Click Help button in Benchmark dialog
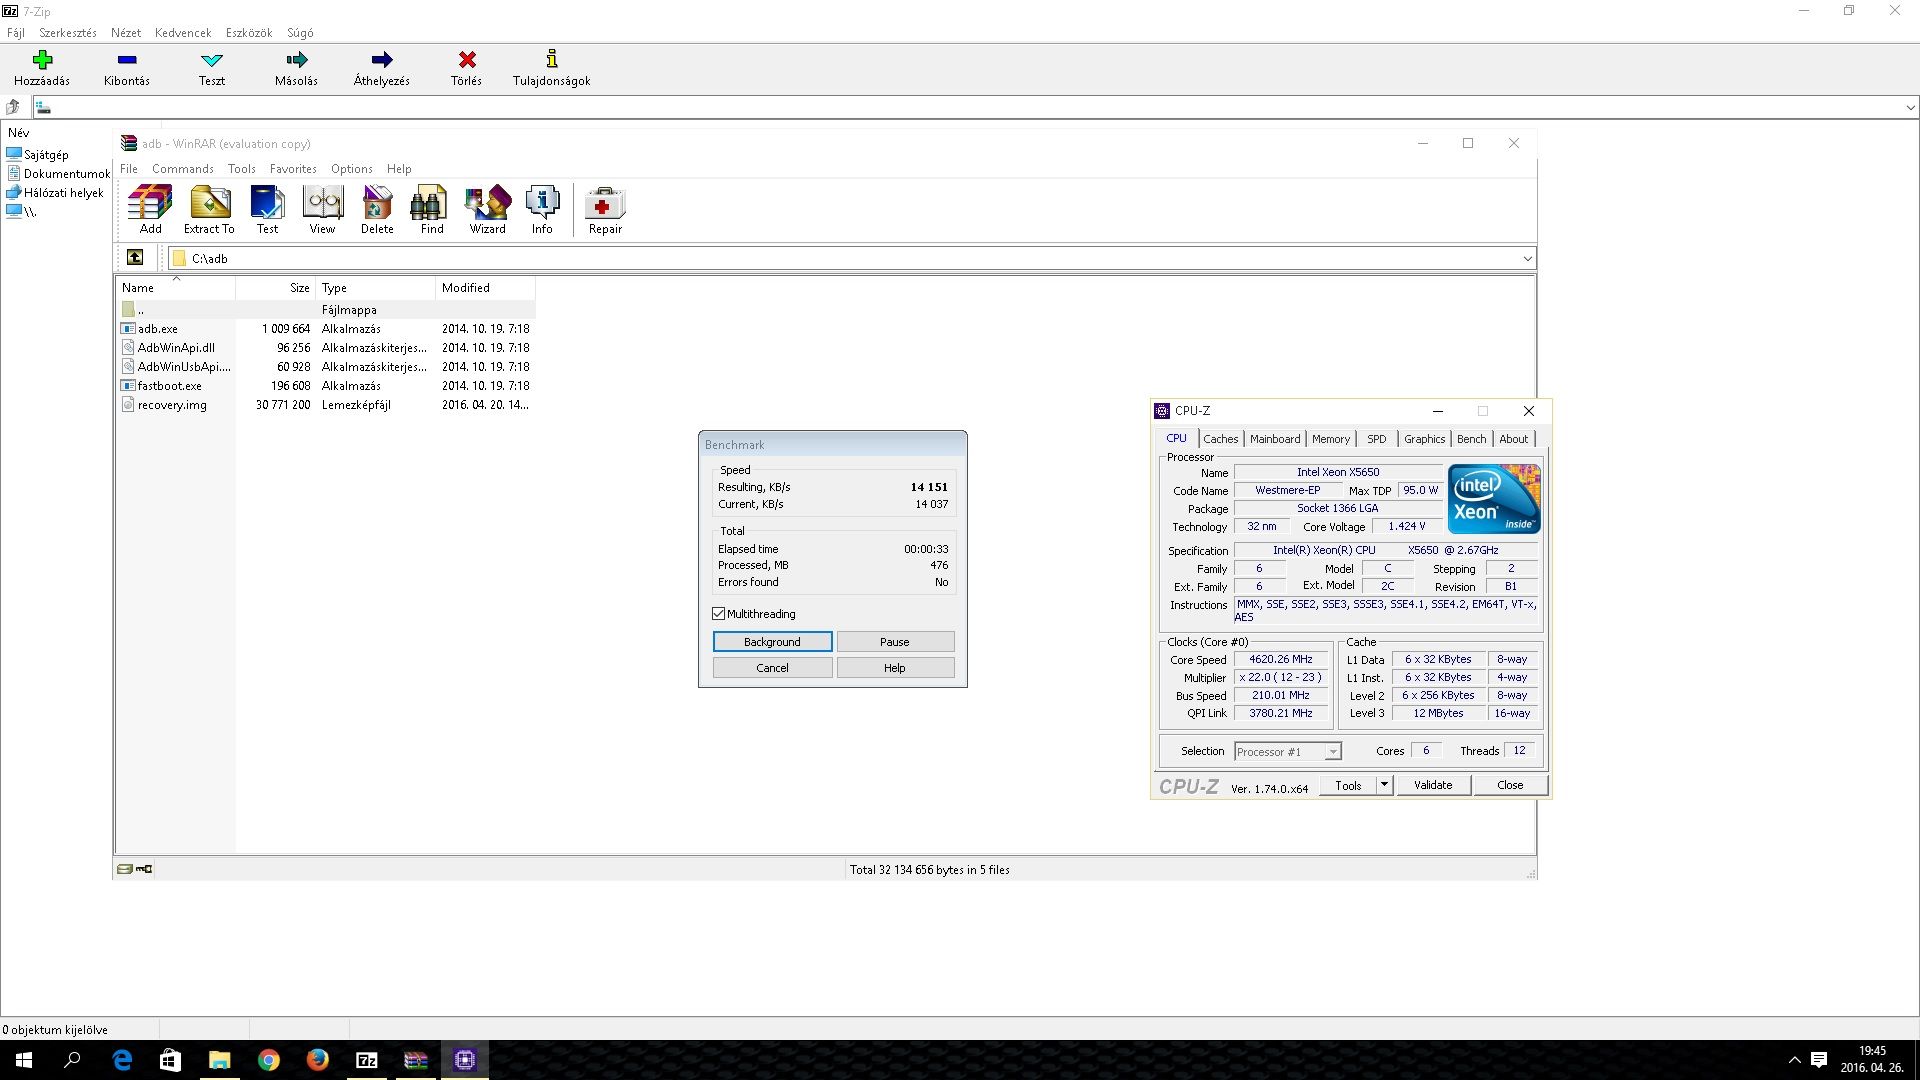The image size is (1920, 1080). click(x=895, y=668)
